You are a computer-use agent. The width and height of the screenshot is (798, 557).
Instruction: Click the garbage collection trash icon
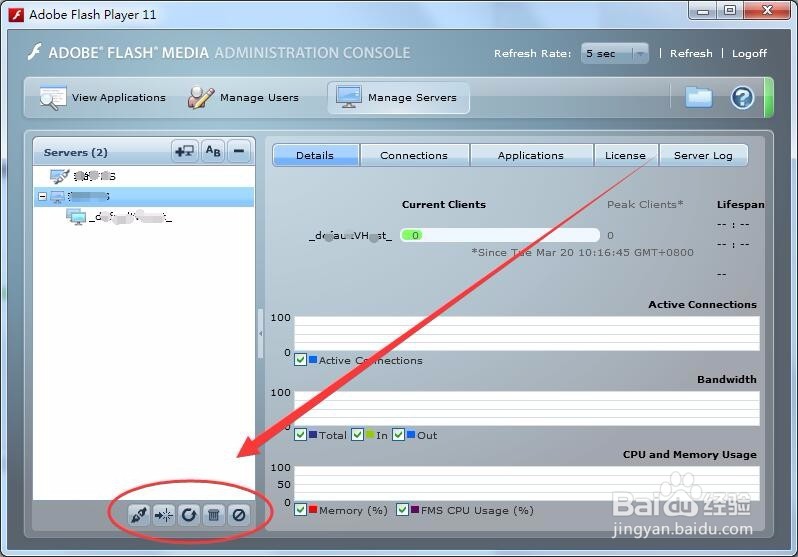coord(214,515)
